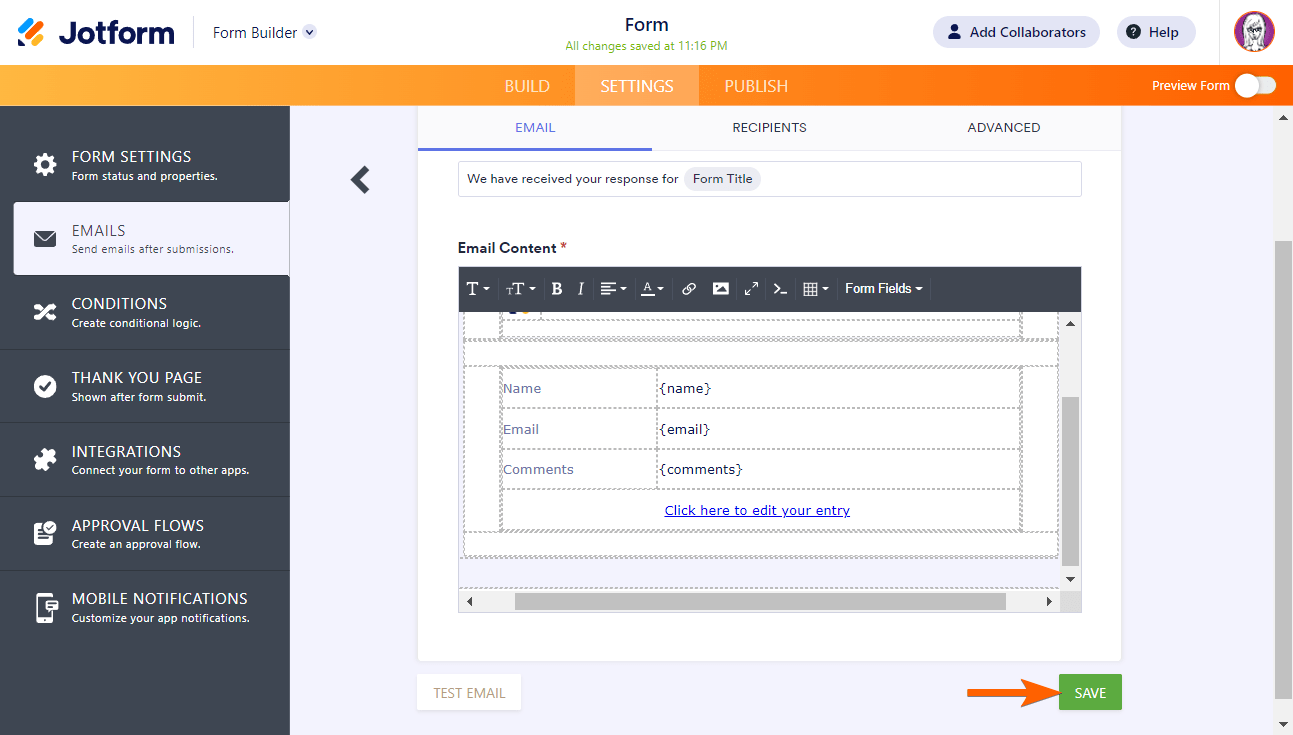Screen dimensions: 1293x735
Task: Open the insert table dropdown
Action: [815, 289]
